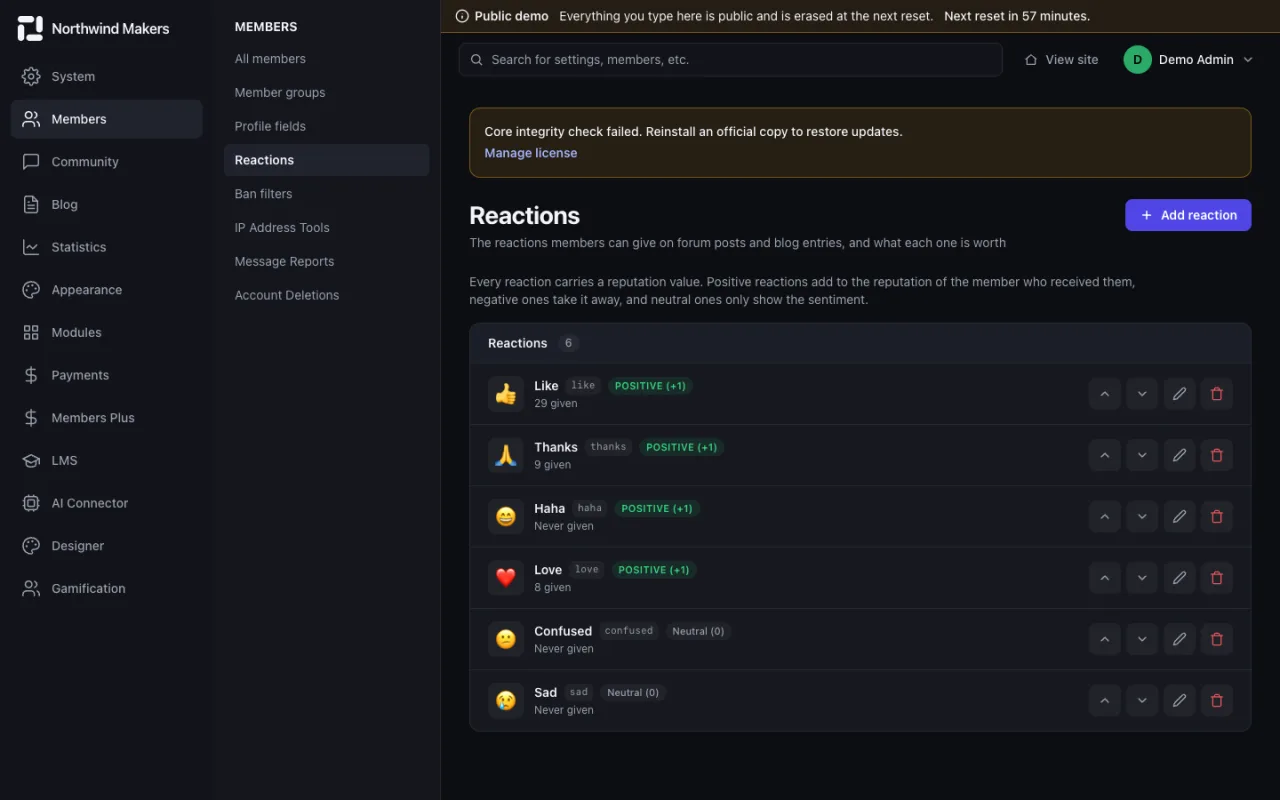Delete the Haha reaction
The height and width of the screenshot is (800, 1280).
point(1217,517)
